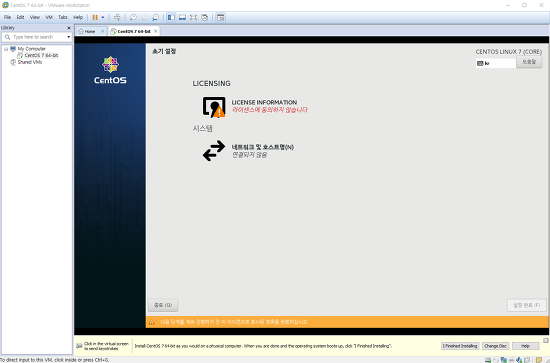Toggle the thumbnail bar view

point(182,17)
